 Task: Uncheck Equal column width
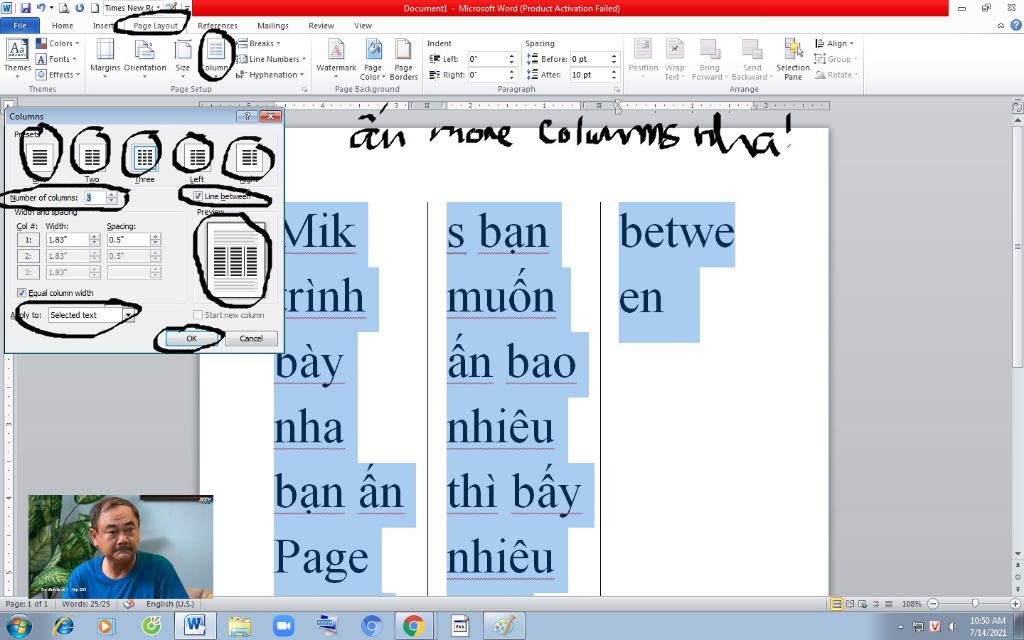point(22,291)
